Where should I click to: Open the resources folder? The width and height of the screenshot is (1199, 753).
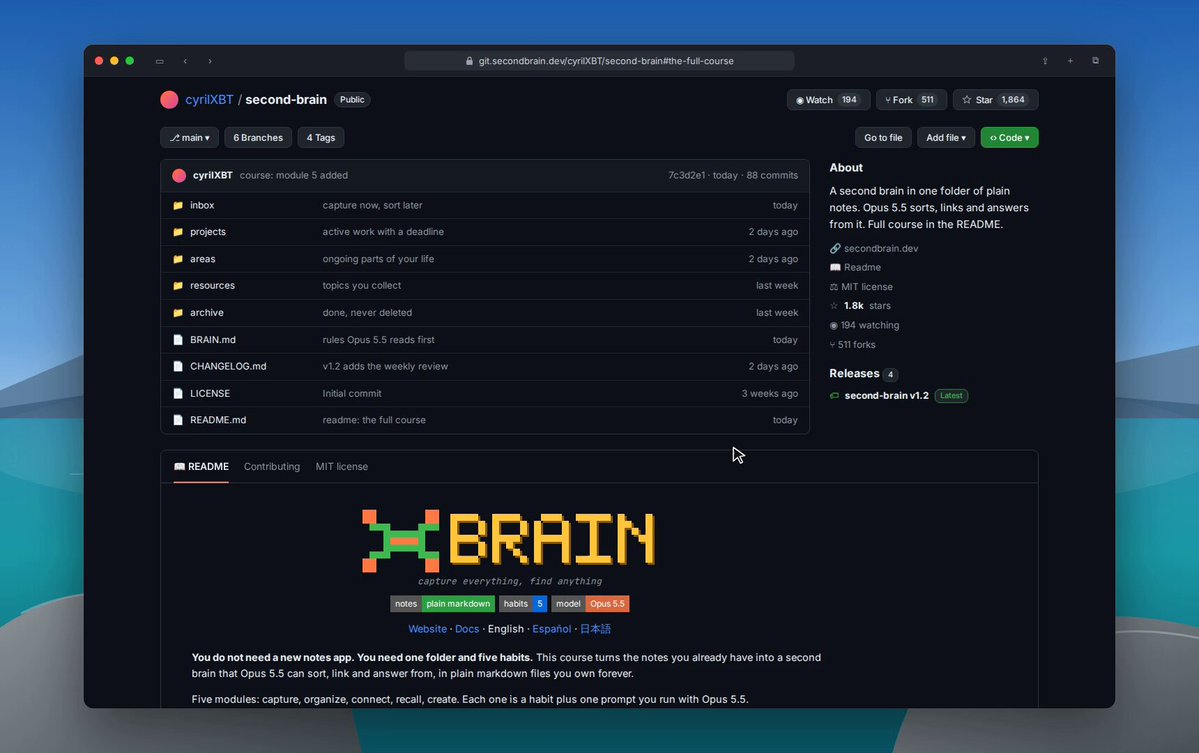[x=213, y=286]
